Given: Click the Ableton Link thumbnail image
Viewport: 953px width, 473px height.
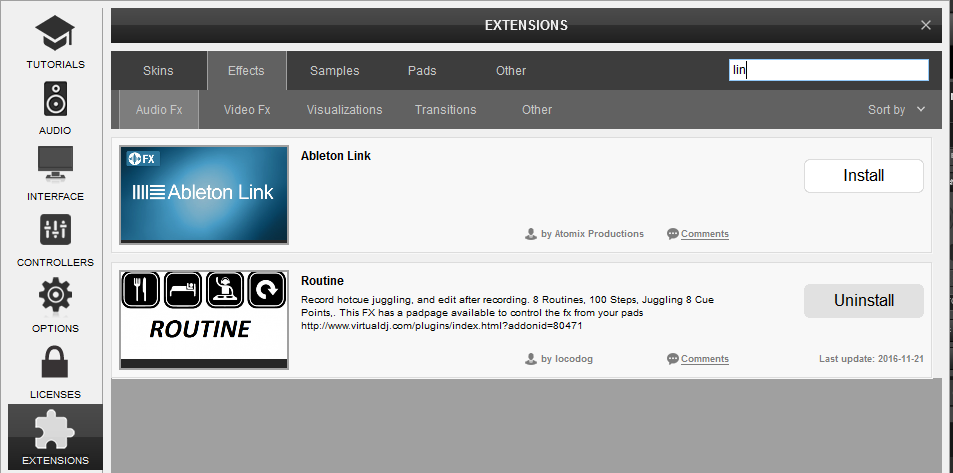Looking at the screenshot, I should (204, 195).
